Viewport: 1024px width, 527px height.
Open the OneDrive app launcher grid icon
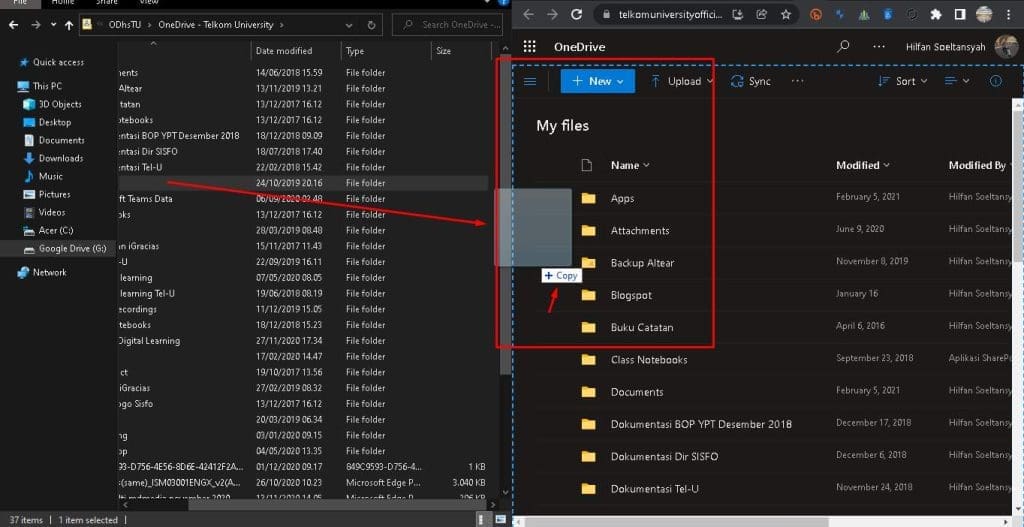pos(530,46)
